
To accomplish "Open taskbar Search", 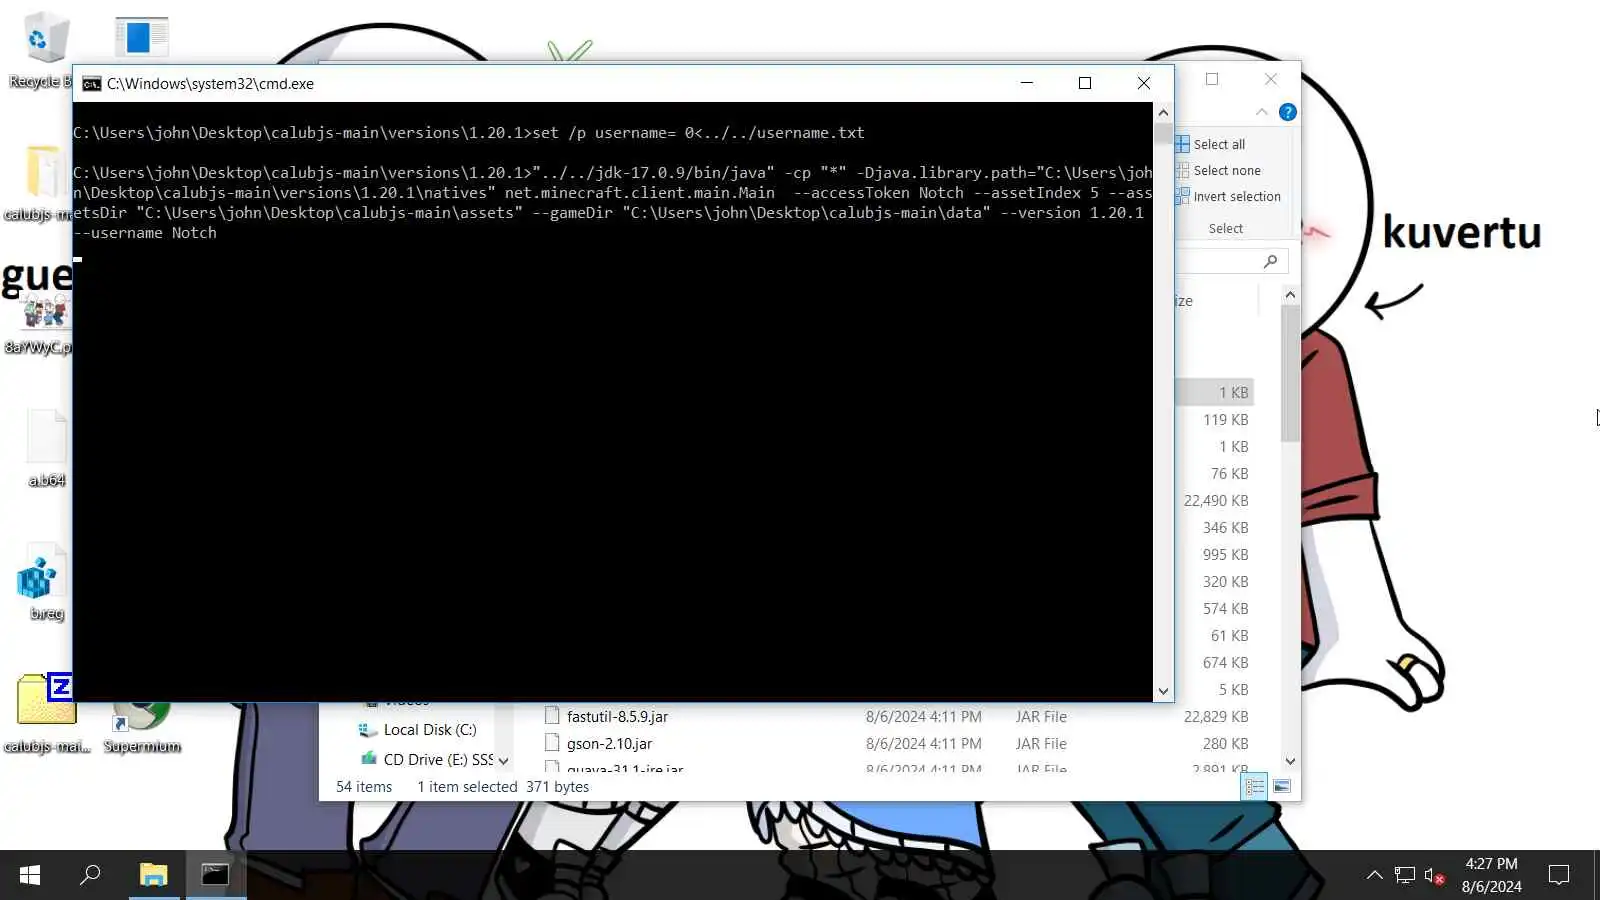I will 90,875.
